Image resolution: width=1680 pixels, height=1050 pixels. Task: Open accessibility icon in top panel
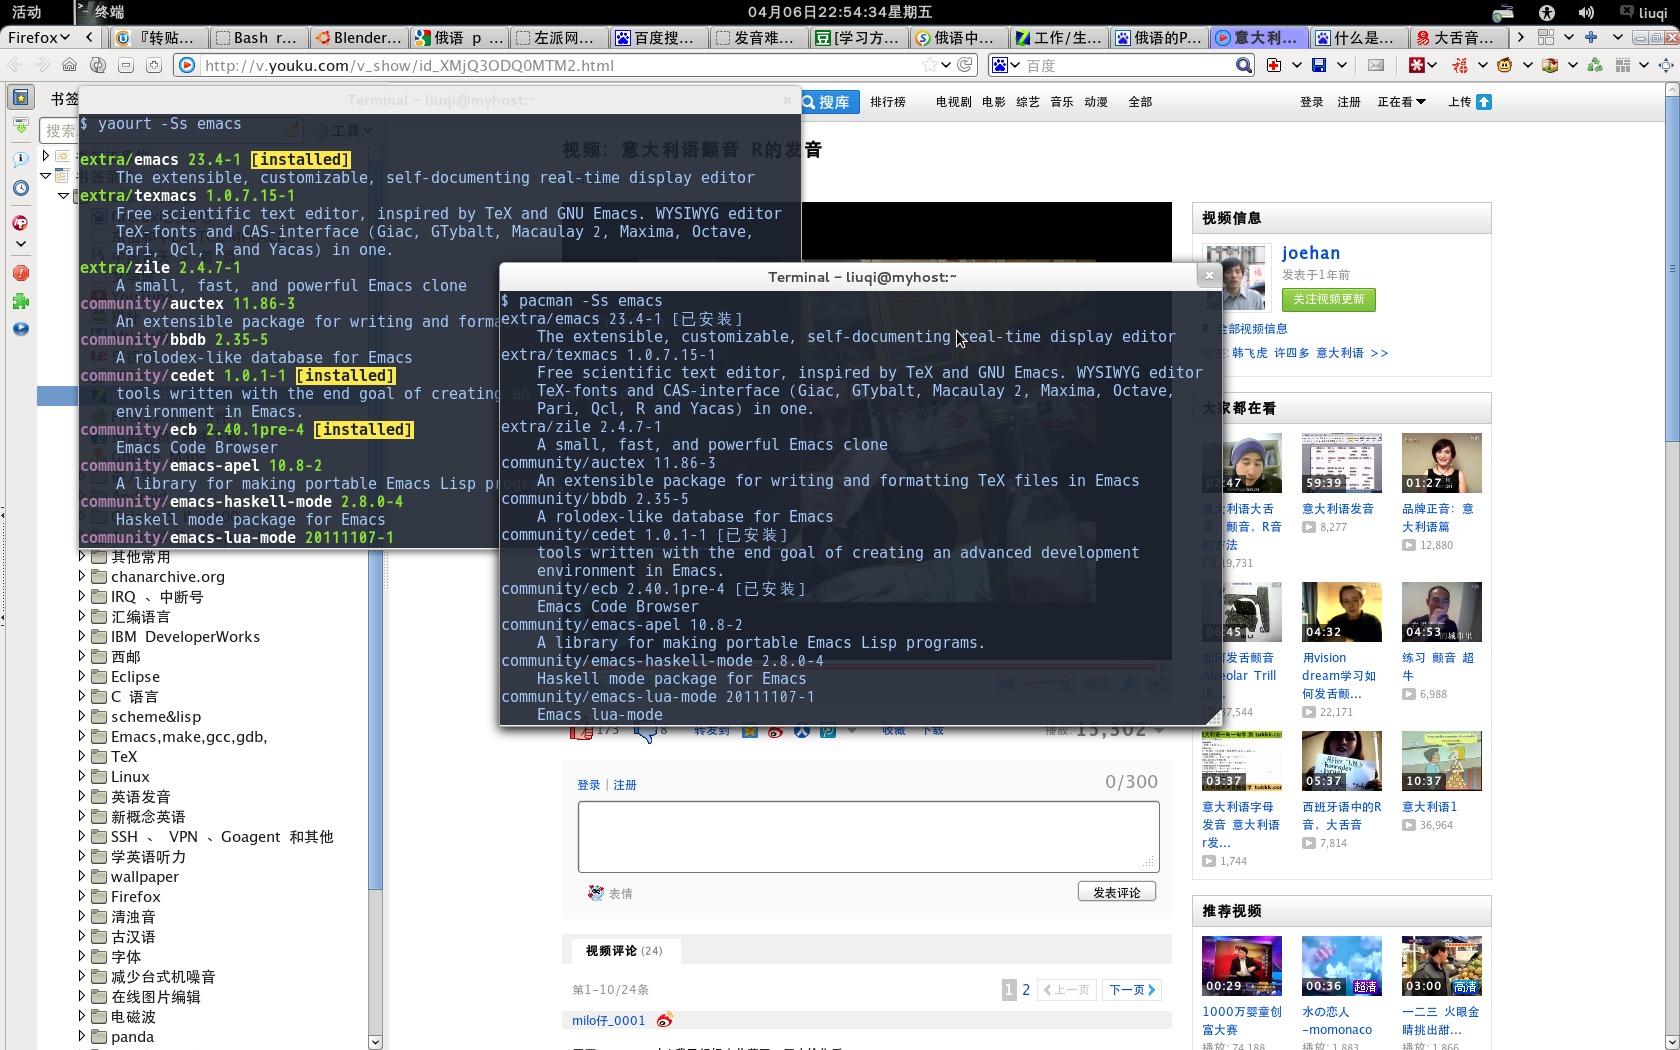[1547, 12]
